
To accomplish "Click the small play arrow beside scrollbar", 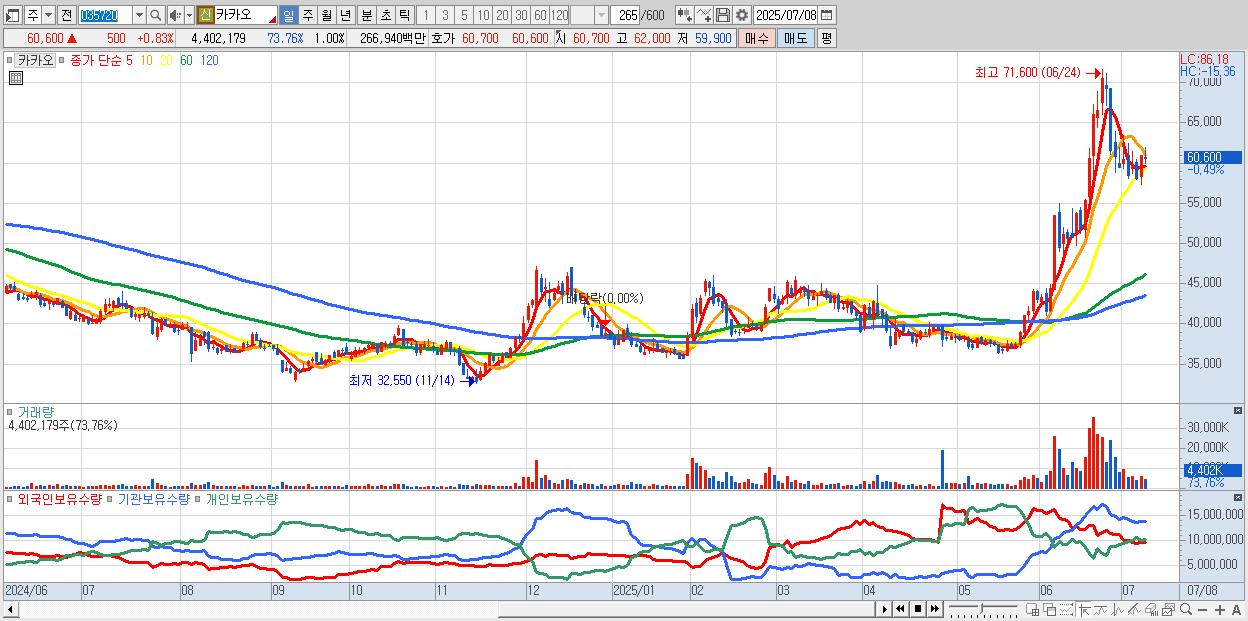I will (885, 609).
